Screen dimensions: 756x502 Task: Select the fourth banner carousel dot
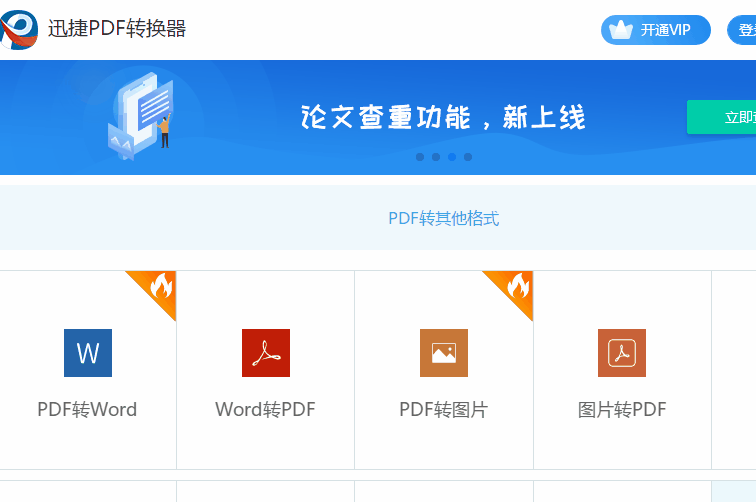(468, 157)
